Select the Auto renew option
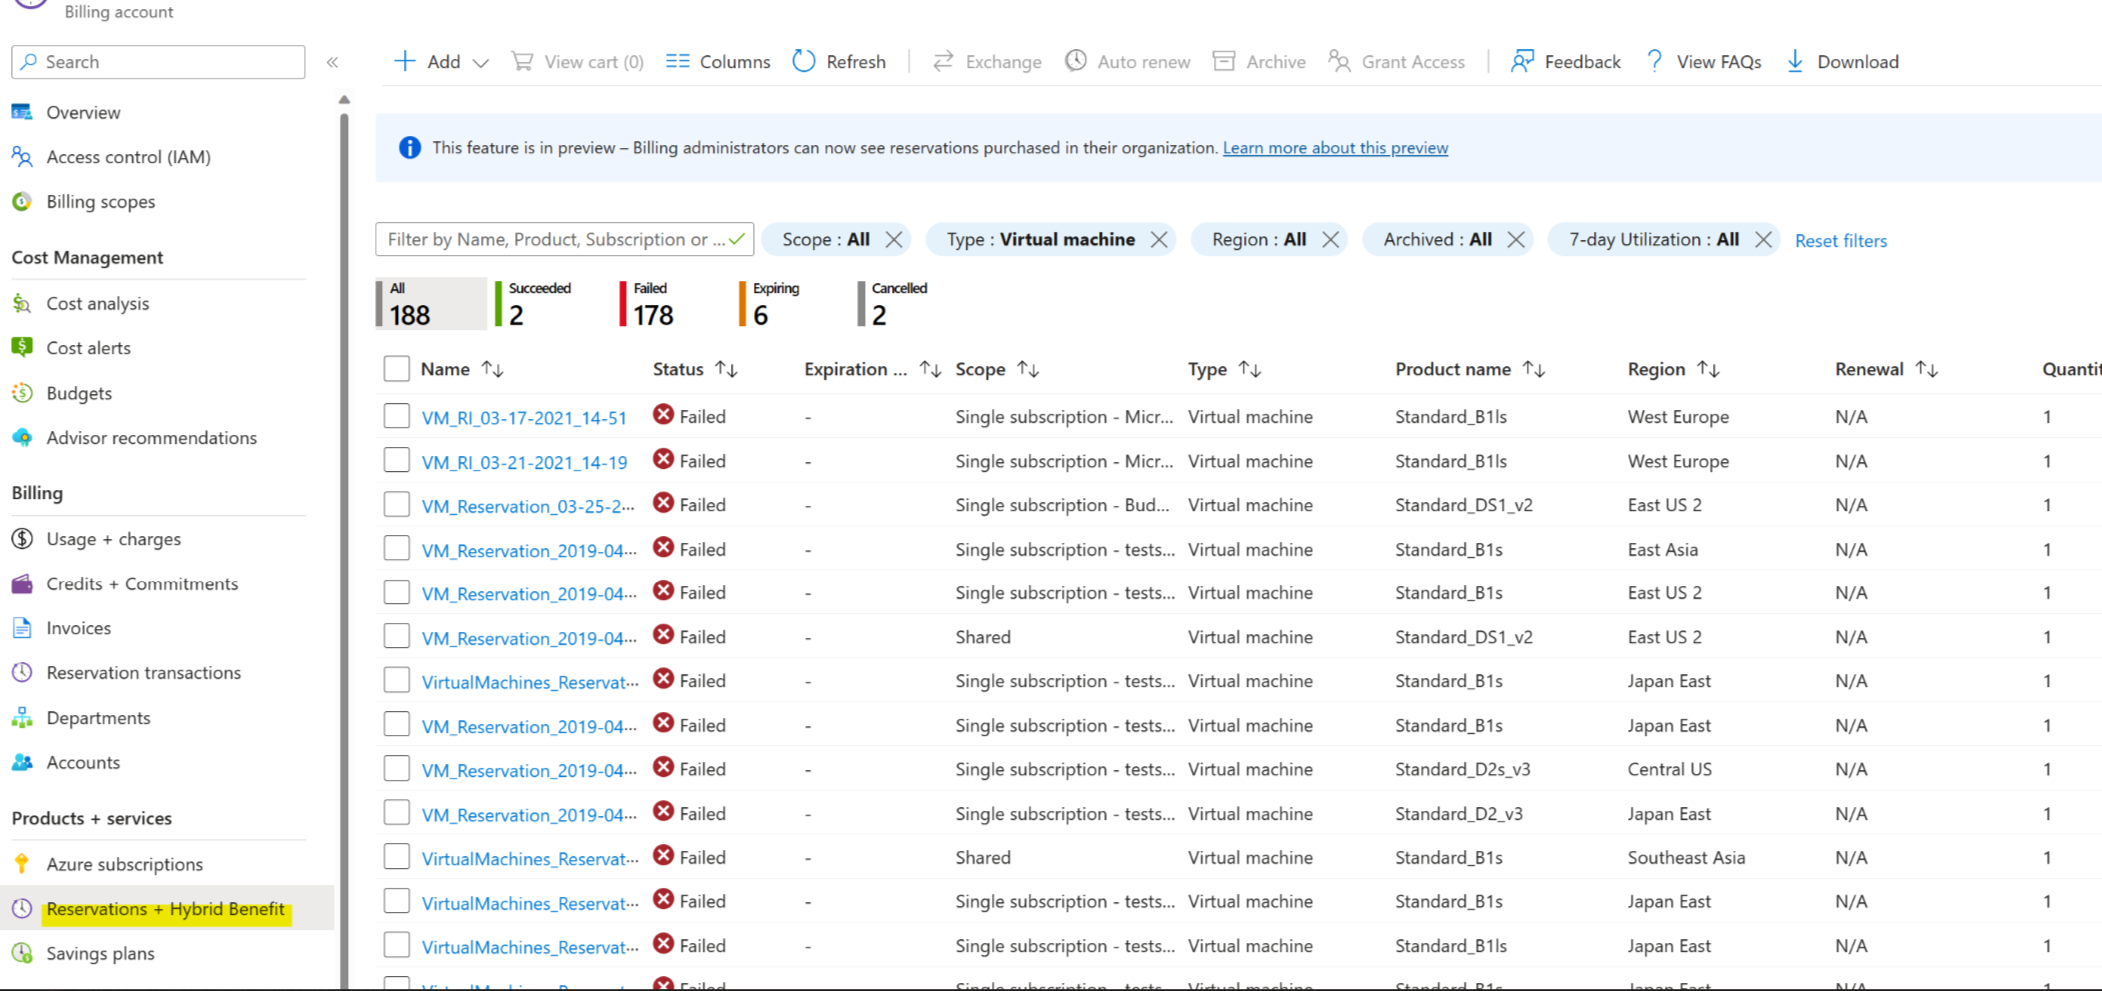Viewport: 2102px width, 991px height. 1127,61
